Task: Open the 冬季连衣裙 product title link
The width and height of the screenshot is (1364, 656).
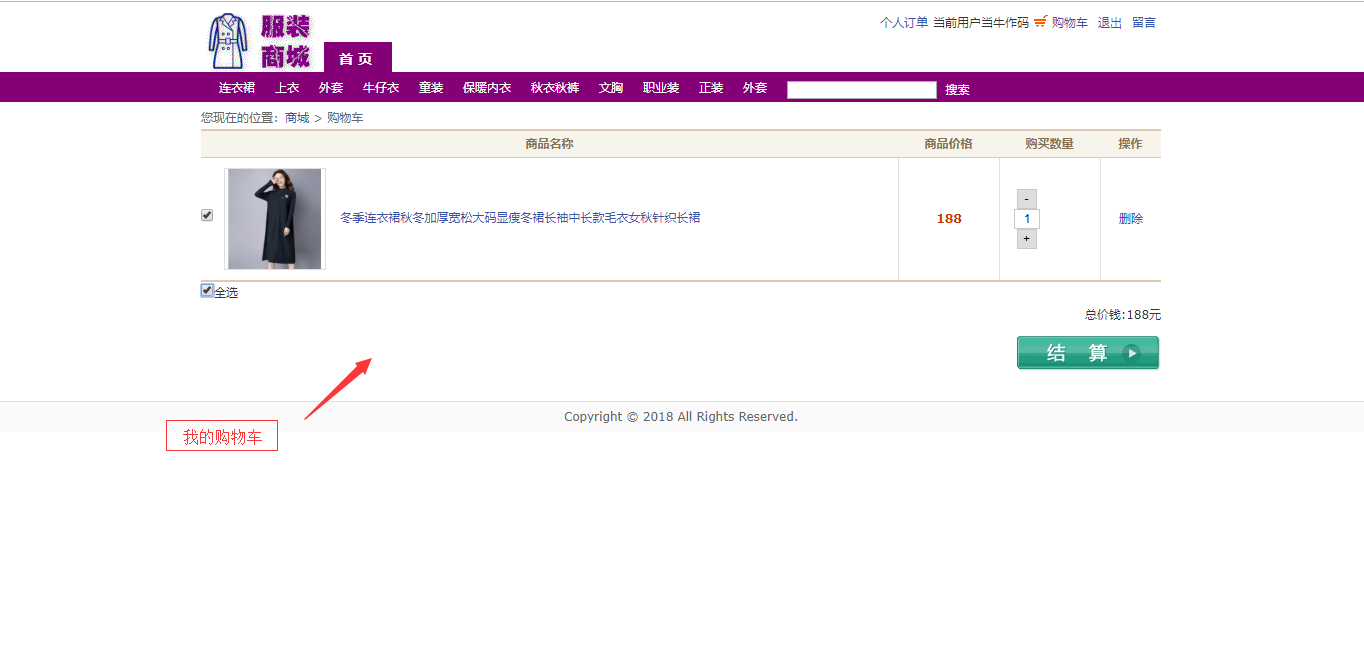Action: click(520, 218)
